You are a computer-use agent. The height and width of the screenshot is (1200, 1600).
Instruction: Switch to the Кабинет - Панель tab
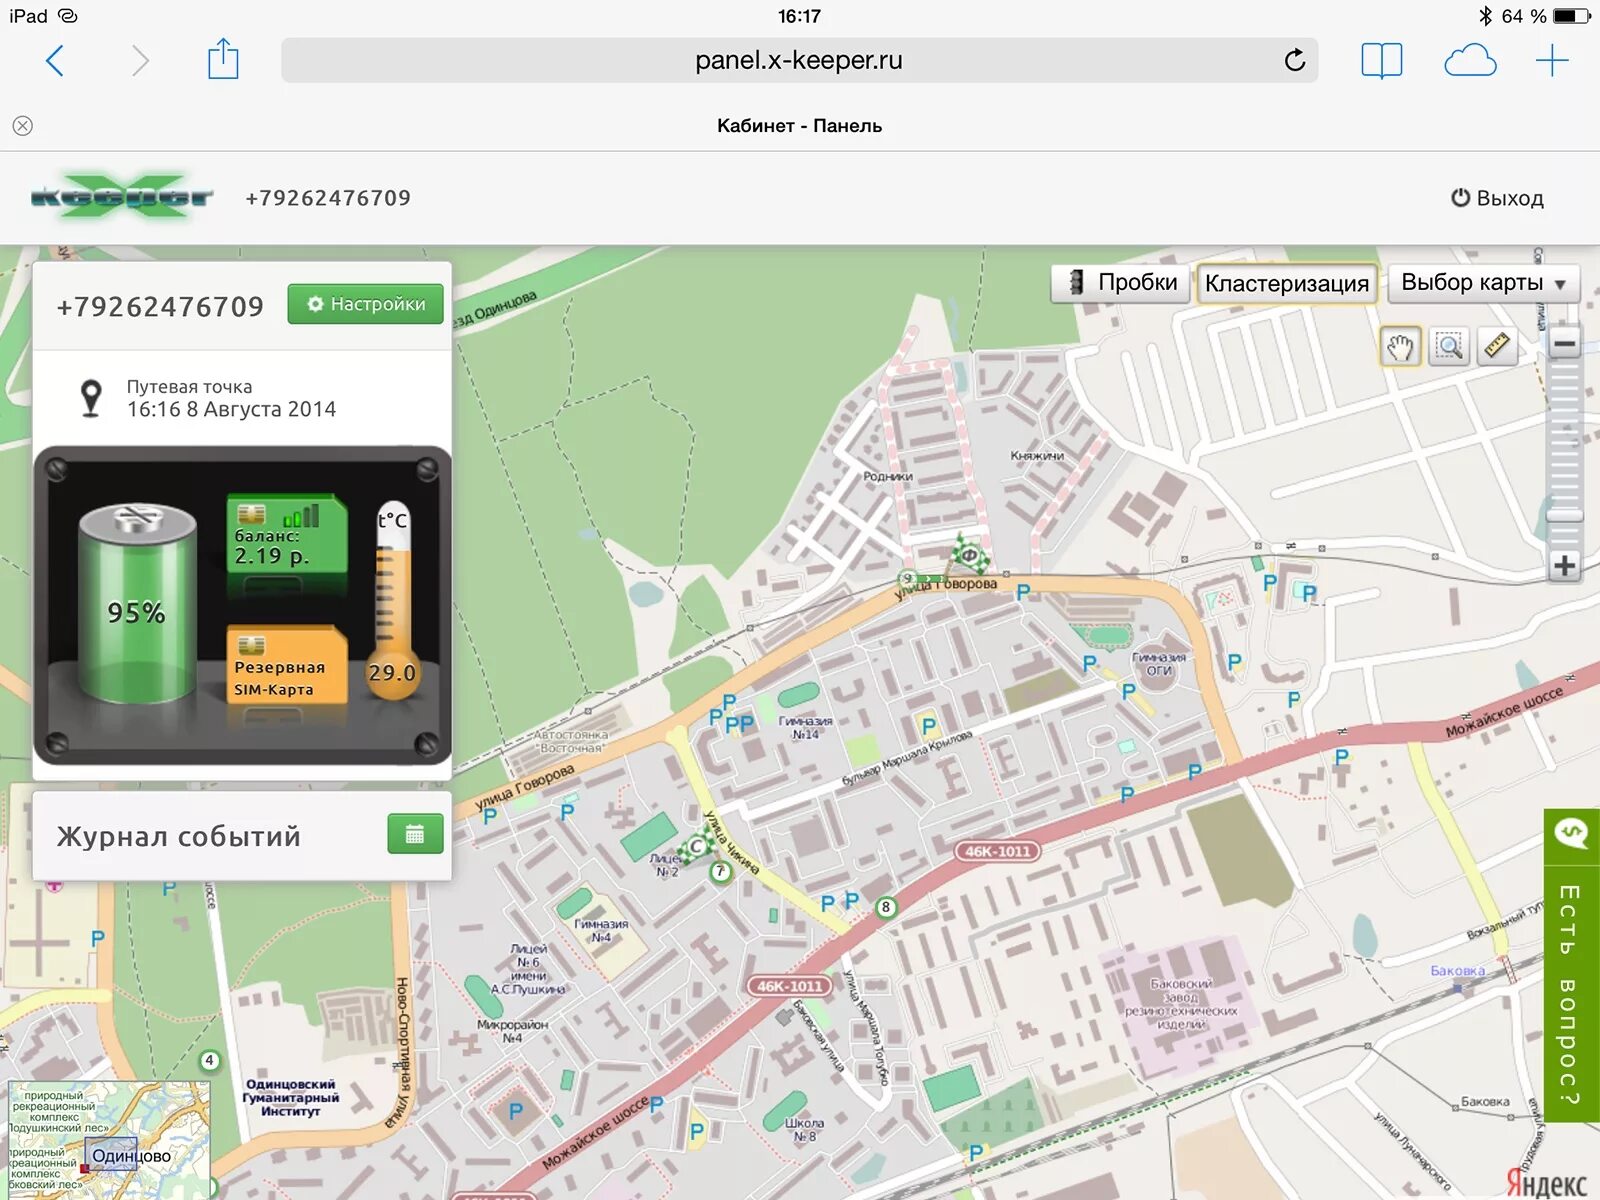point(799,126)
